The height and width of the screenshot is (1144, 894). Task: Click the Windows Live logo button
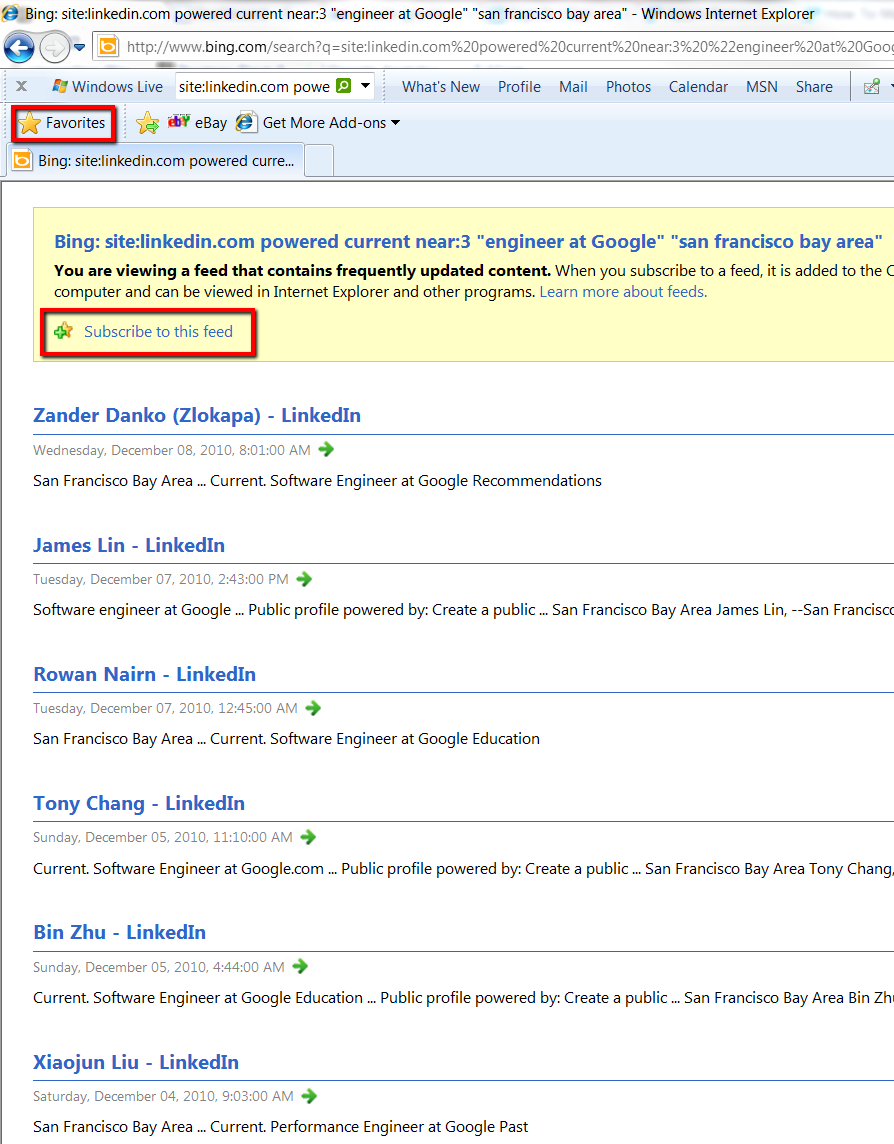[x=107, y=87]
